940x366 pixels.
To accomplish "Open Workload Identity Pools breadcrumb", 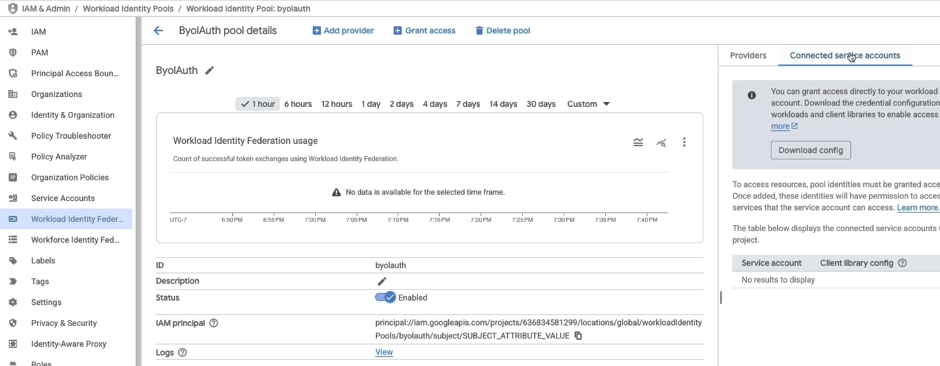I will 128,9.
